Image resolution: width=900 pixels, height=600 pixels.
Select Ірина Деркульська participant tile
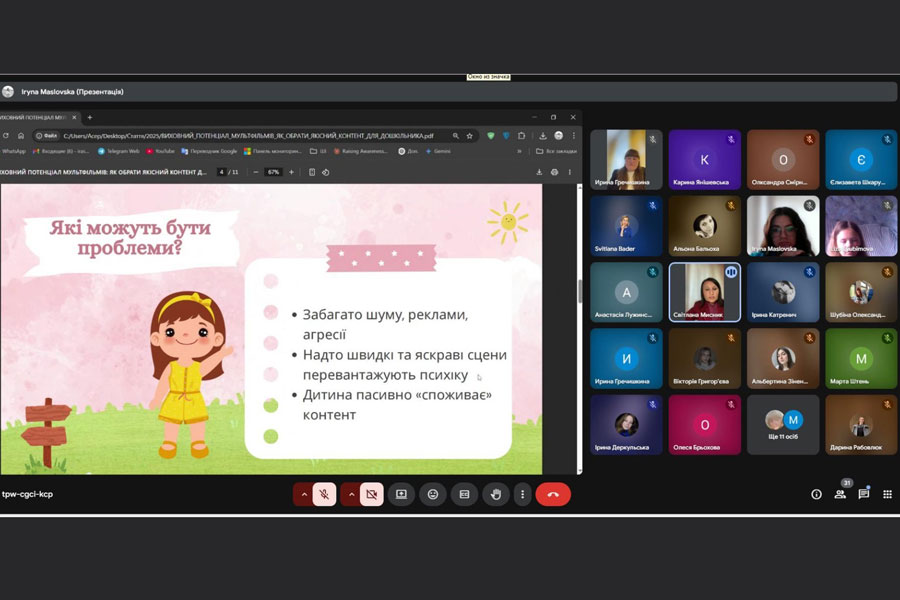626,425
